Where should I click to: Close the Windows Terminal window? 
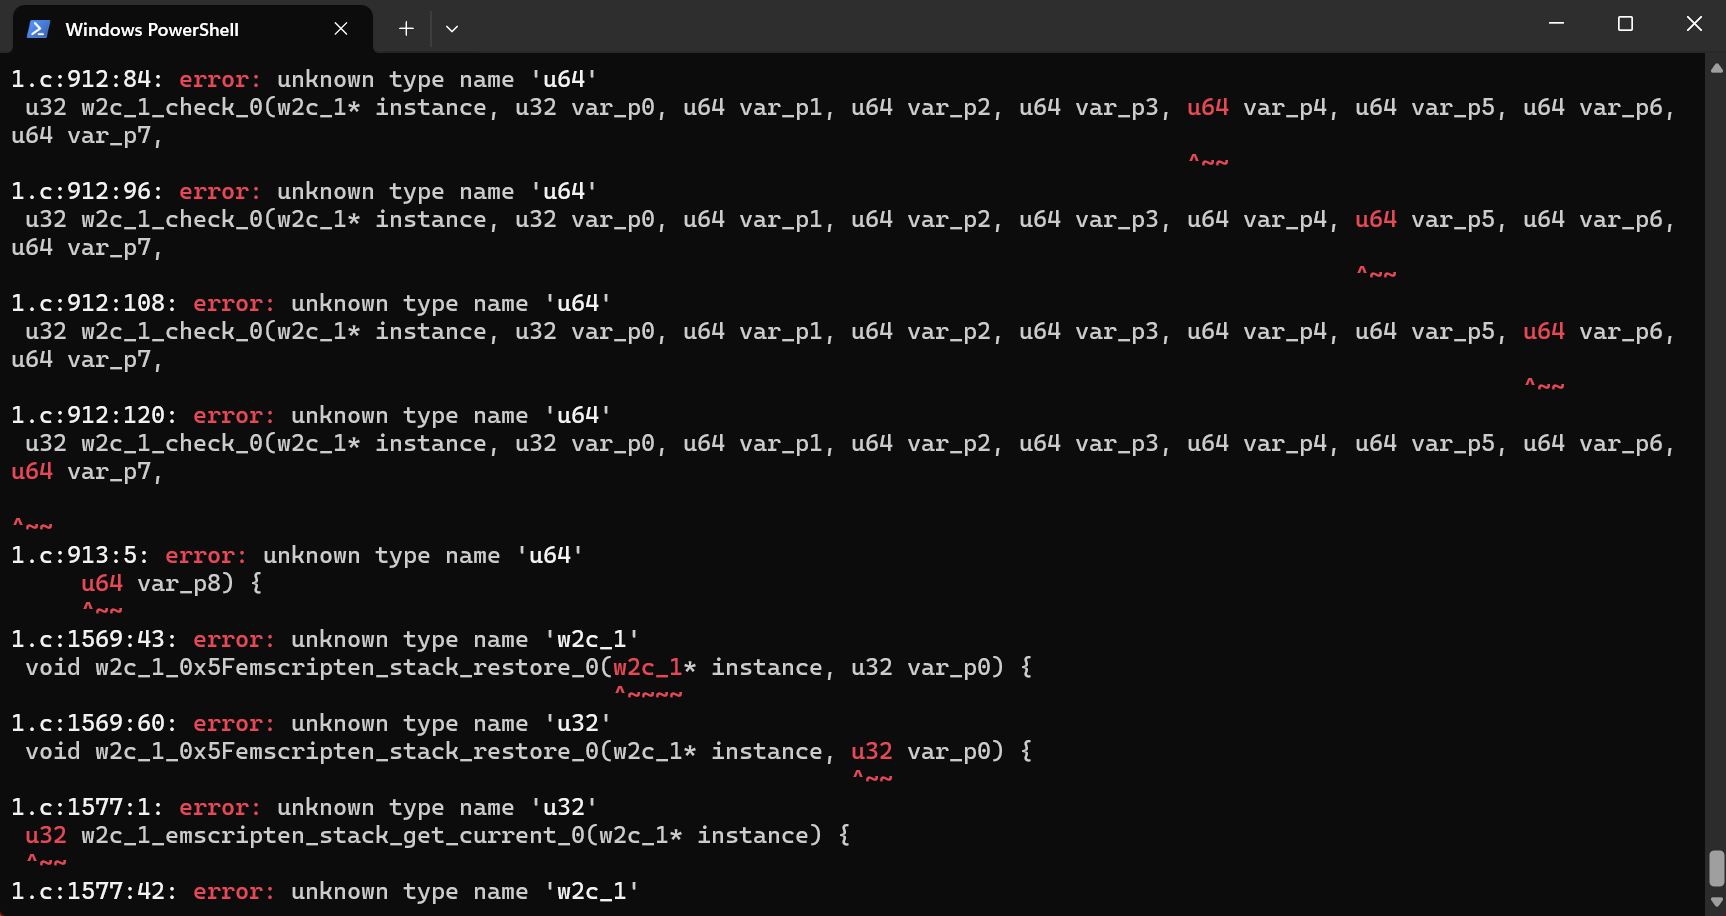click(x=1694, y=24)
